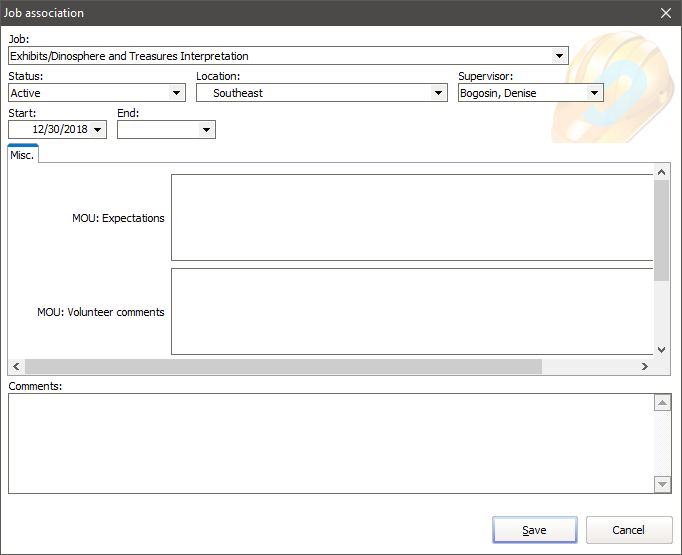Image resolution: width=682 pixels, height=555 pixels.
Task: Close the Job association dialog
Action: pyautogui.click(x=666, y=13)
